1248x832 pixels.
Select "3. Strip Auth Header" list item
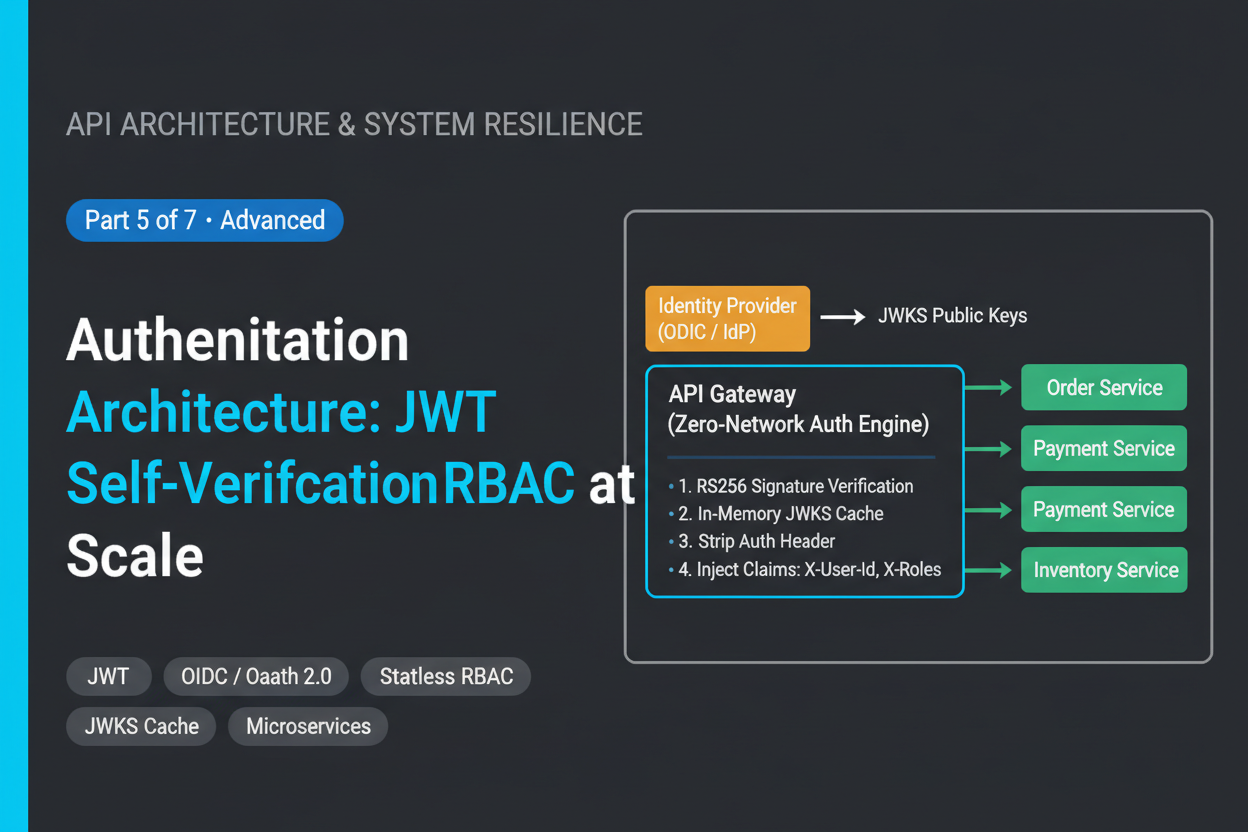click(x=757, y=541)
